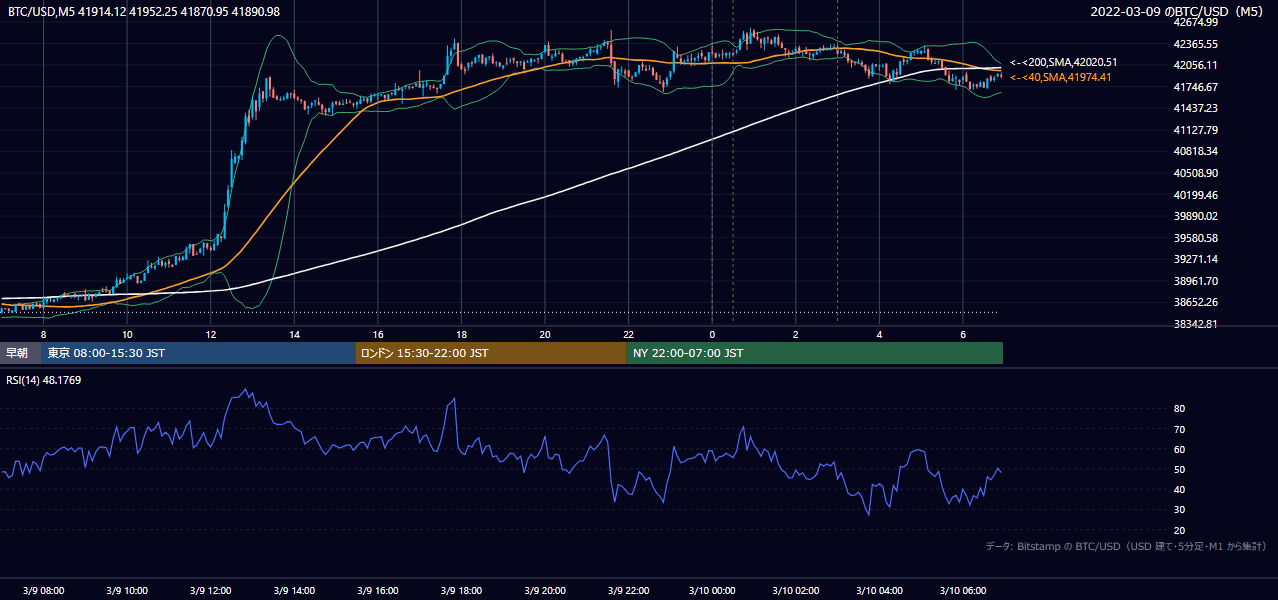Click hour label 0 under price chart

[x=712, y=334]
